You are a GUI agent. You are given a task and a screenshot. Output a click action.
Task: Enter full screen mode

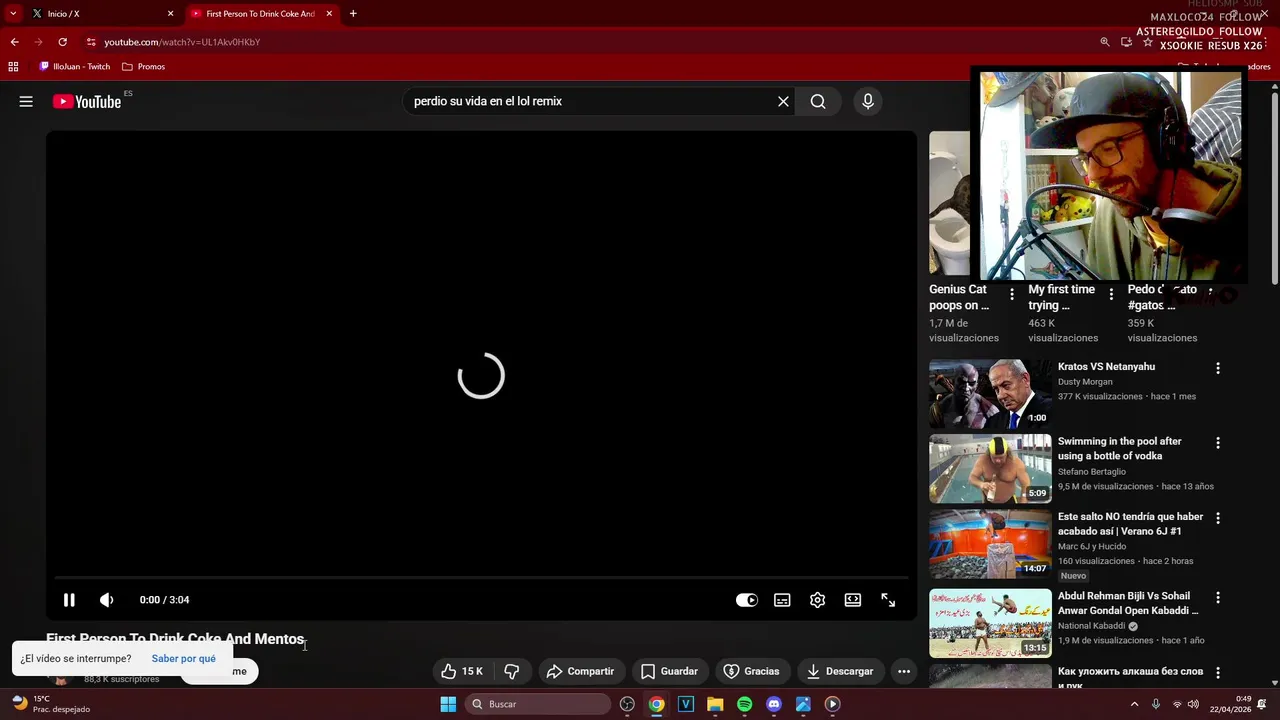888,600
